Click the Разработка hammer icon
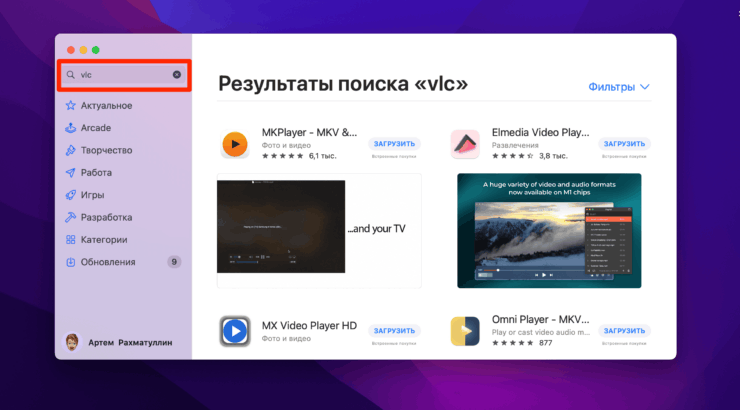The width and height of the screenshot is (740, 410). click(70, 218)
